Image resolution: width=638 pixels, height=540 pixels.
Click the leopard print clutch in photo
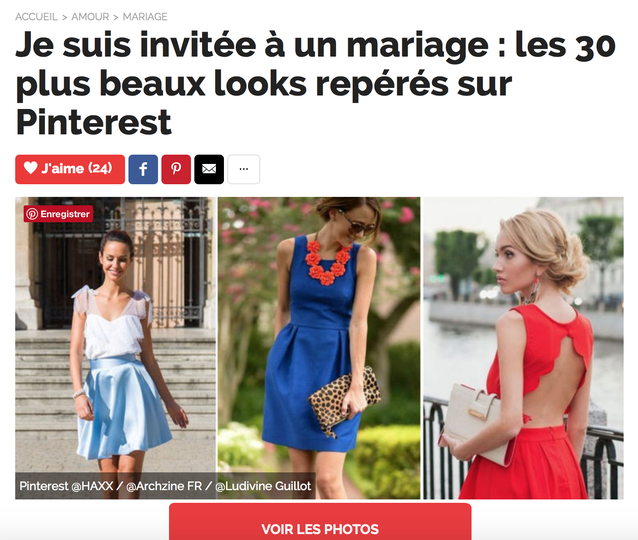(x=344, y=400)
